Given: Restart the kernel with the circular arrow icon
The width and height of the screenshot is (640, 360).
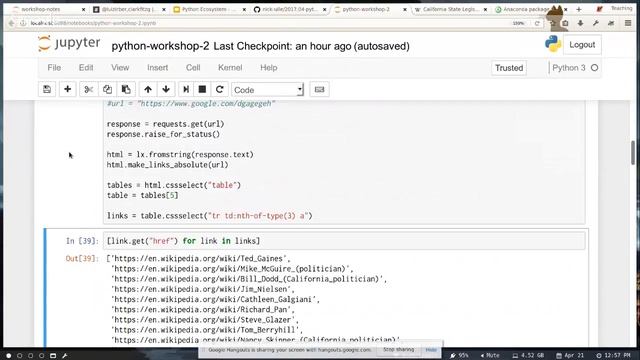Looking at the screenshot, I should click(x=220, y=89).
